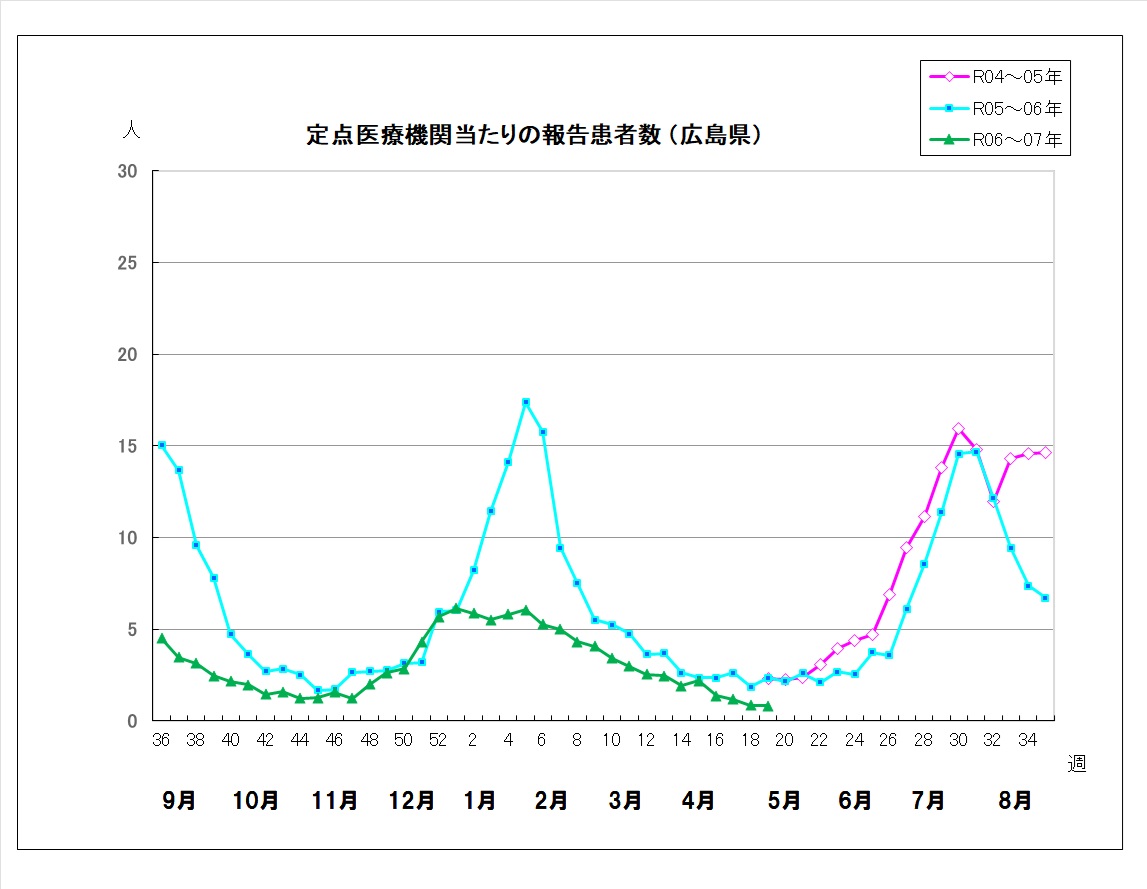Click week label 36 on x-axis
This screenshot has height=889, width=1147.
click(x=161, y=740)
